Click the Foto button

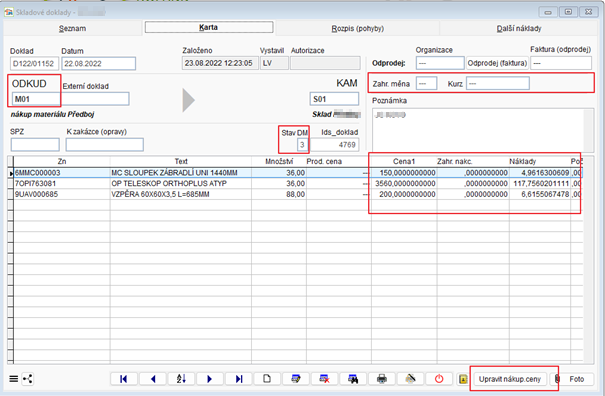click(576, 379)
